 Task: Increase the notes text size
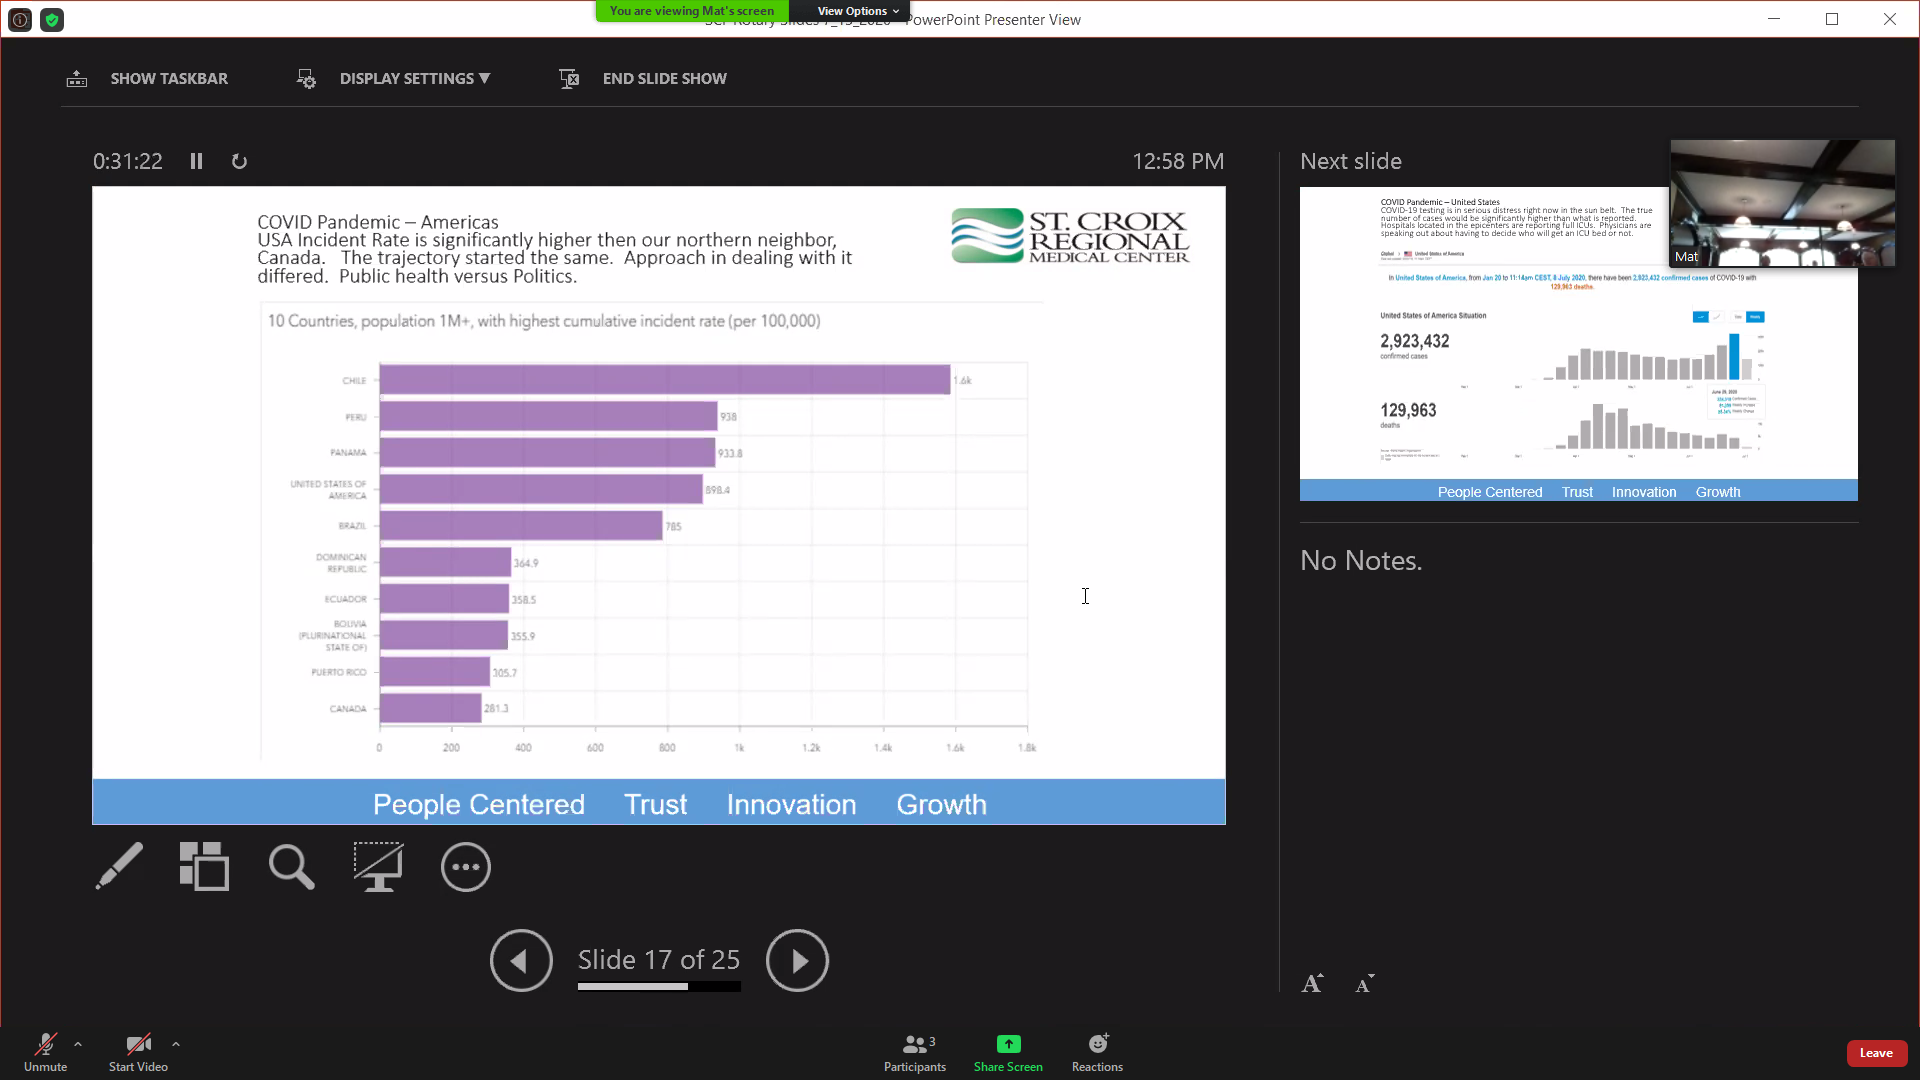click(x=1312, y=984)
